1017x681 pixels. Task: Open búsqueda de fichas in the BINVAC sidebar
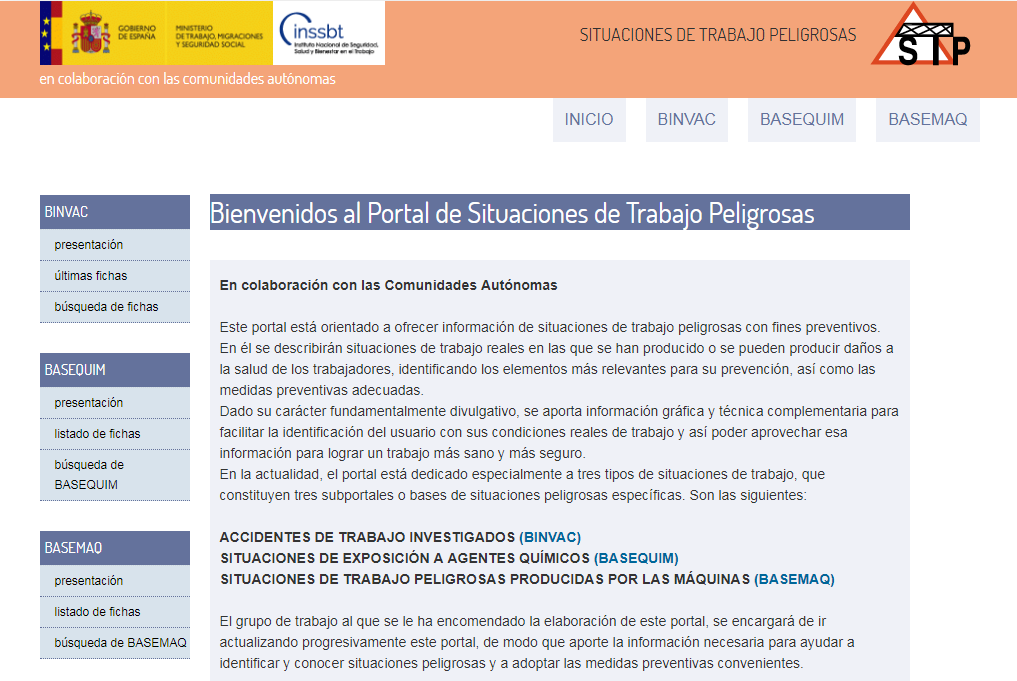pyautogui.click(x=115, y=307)
